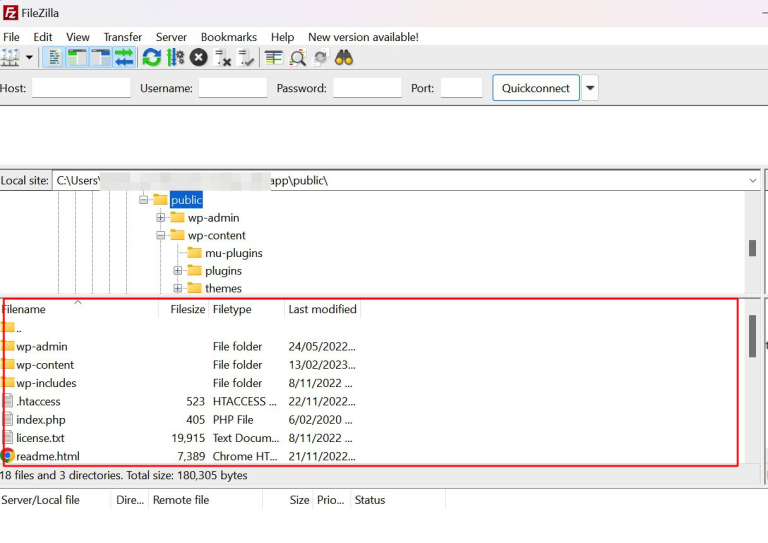The width and height of the screenshot is (768, 543).
Task: Open the Quickconnect history dropdown arrow
Action: coord(590,88)
